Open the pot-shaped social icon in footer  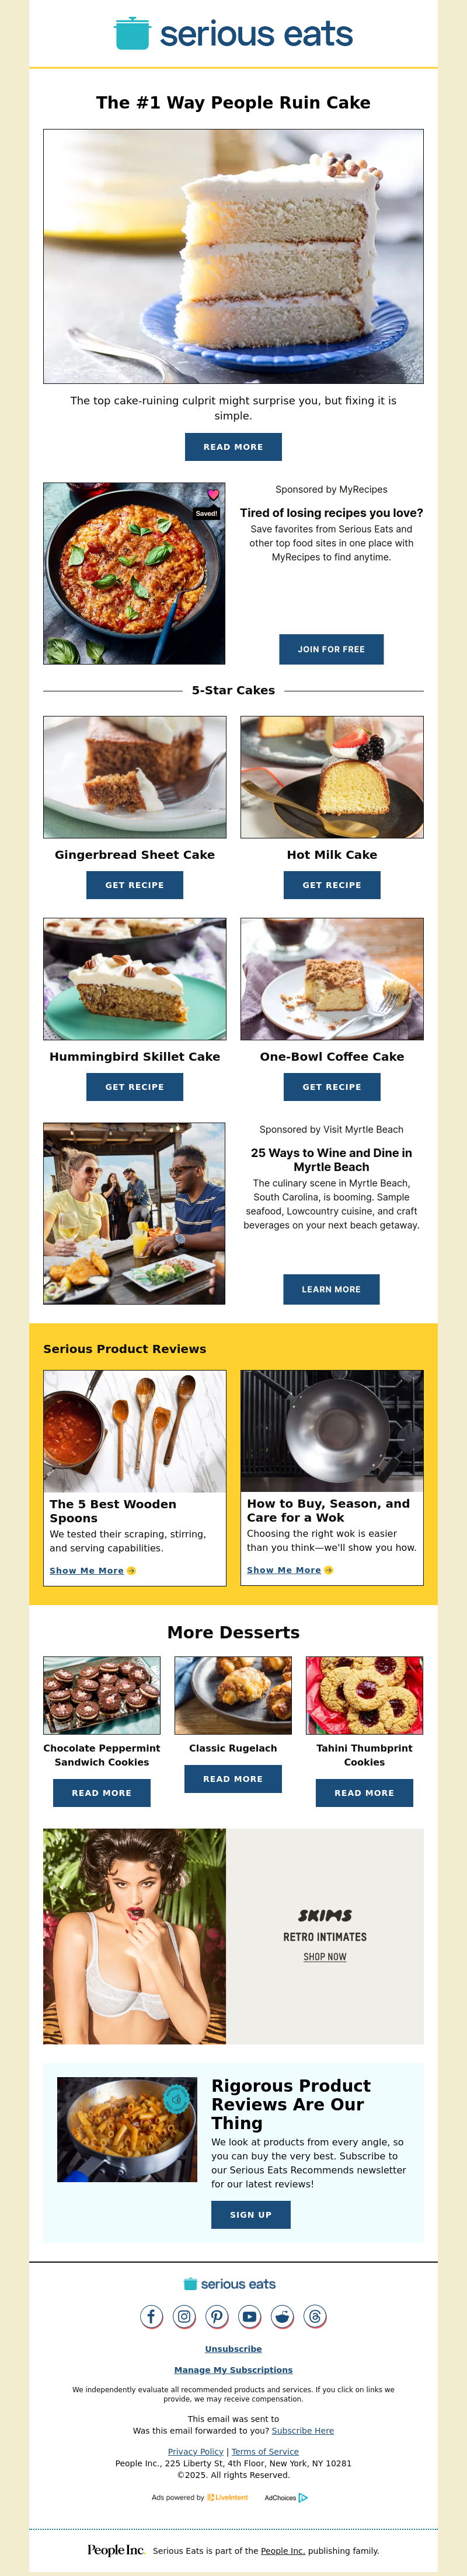pyautogui.click(x=283, y=2316)
